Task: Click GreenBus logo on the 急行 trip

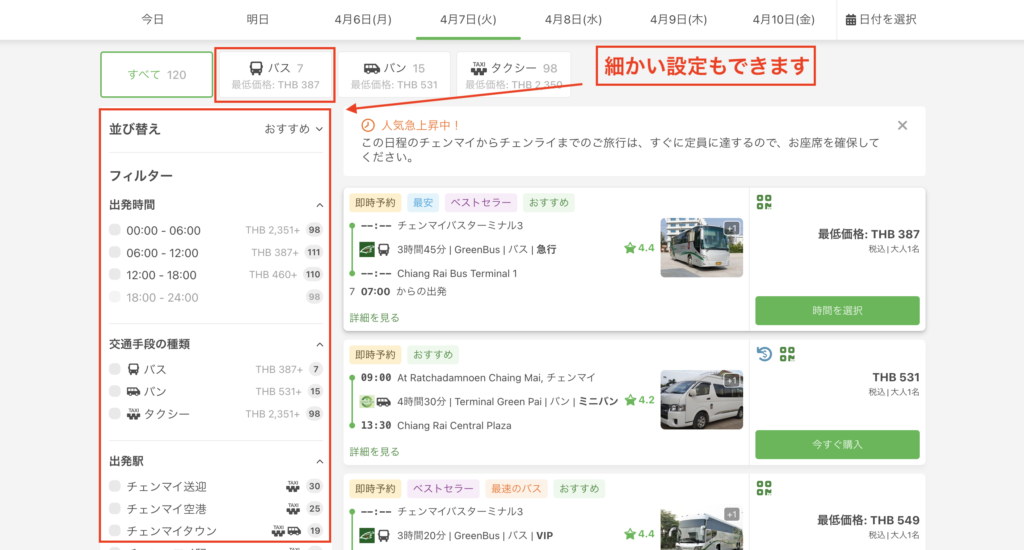Action: (367, 249)
